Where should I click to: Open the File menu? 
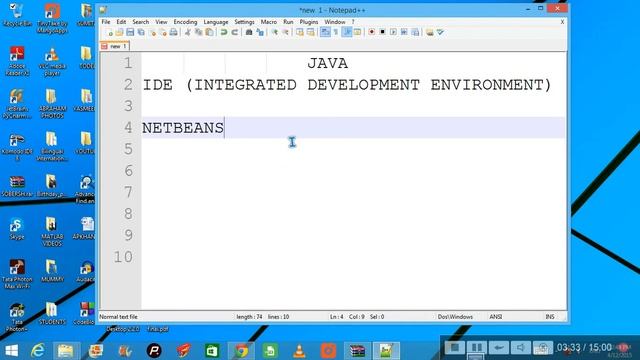[x=106, y=22]
